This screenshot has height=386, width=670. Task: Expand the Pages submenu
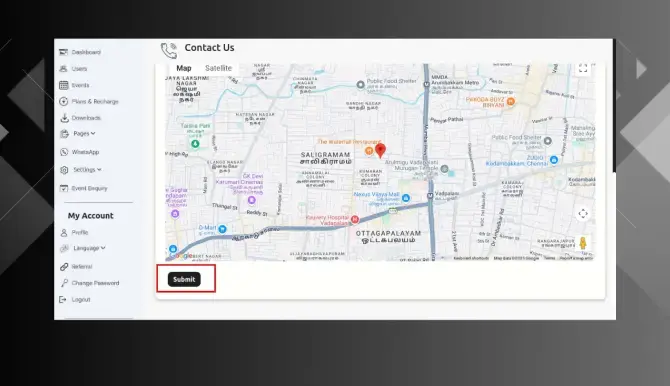[x=84, y=133]
